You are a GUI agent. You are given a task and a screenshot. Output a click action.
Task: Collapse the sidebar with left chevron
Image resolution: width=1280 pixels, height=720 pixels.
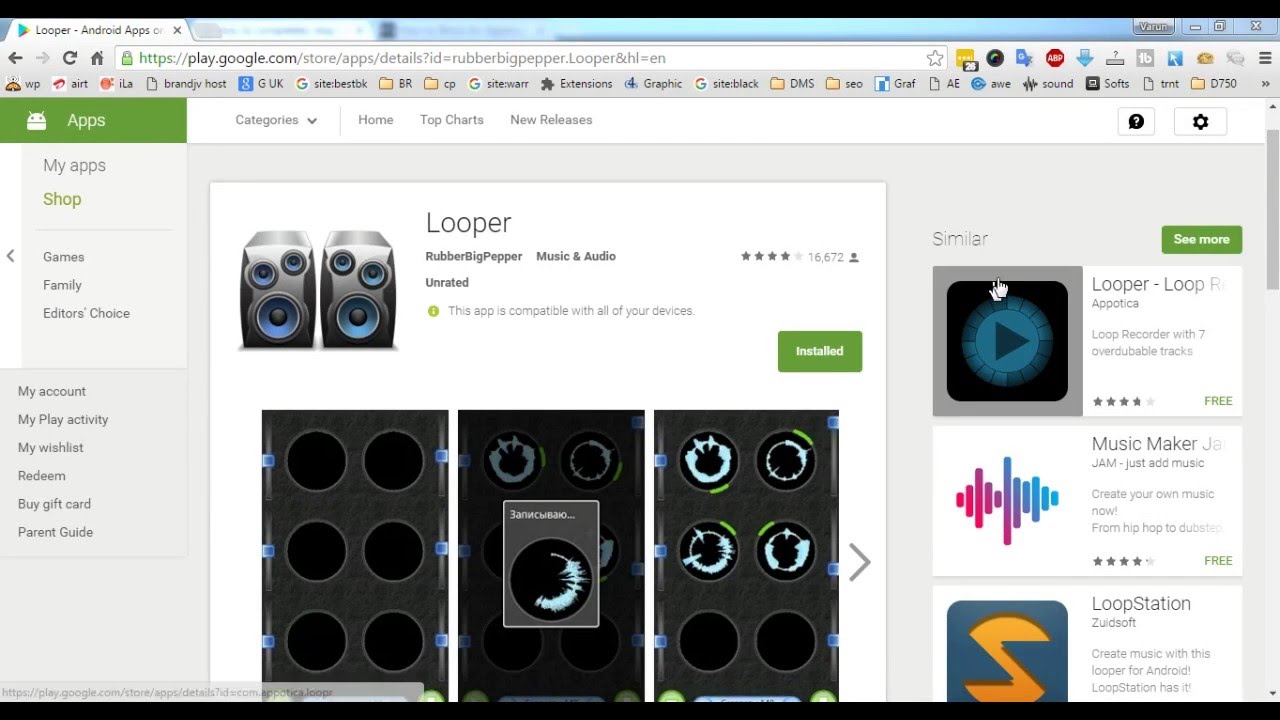click(x=10, y=256)
